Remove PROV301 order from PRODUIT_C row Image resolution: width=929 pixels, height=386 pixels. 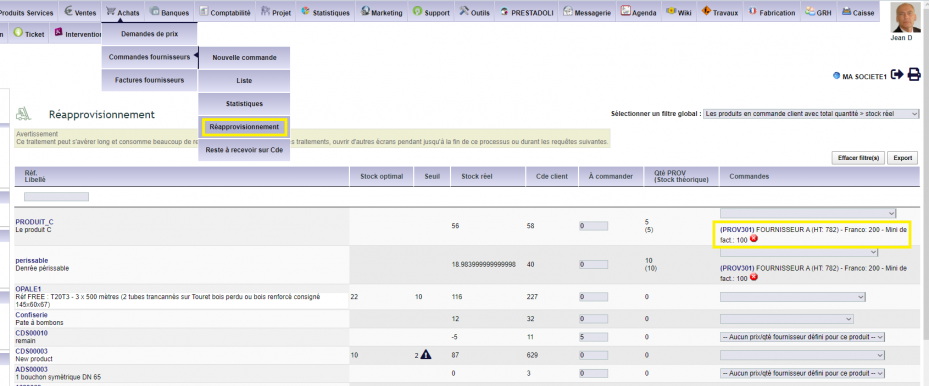pyautogui.click(x=754, y=239)
